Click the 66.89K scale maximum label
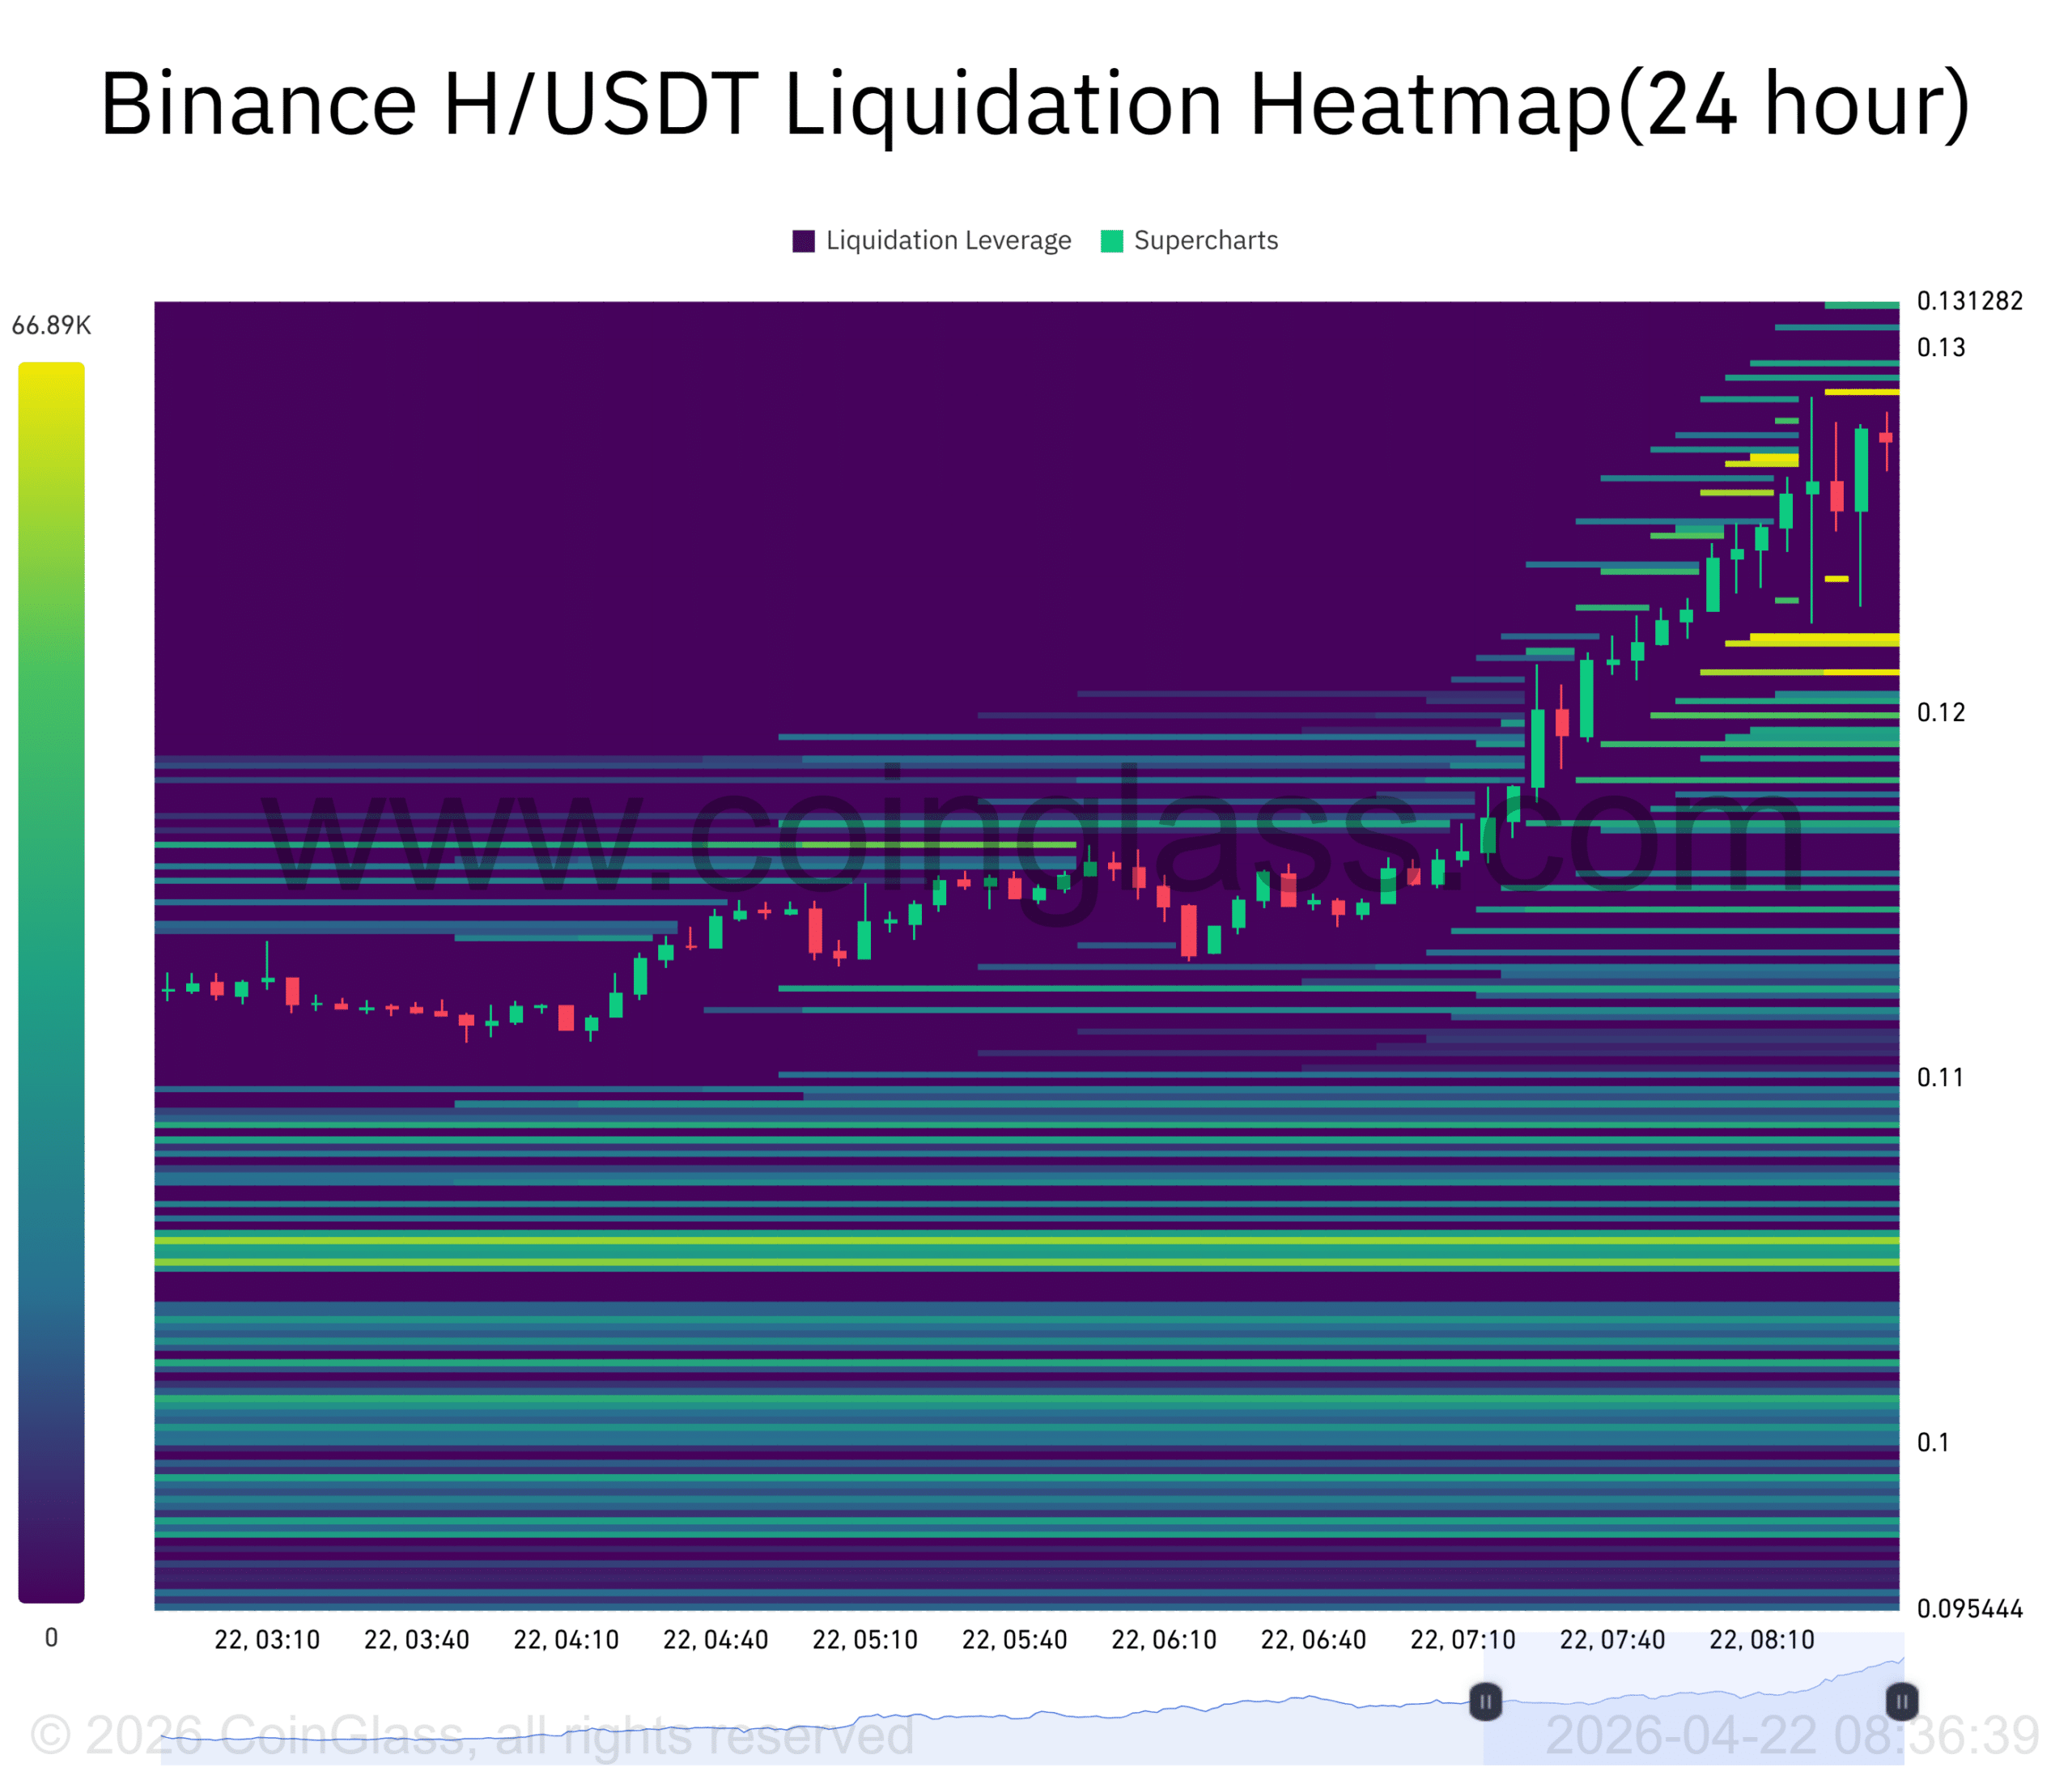2072x1780 pixels. (51, 326)
